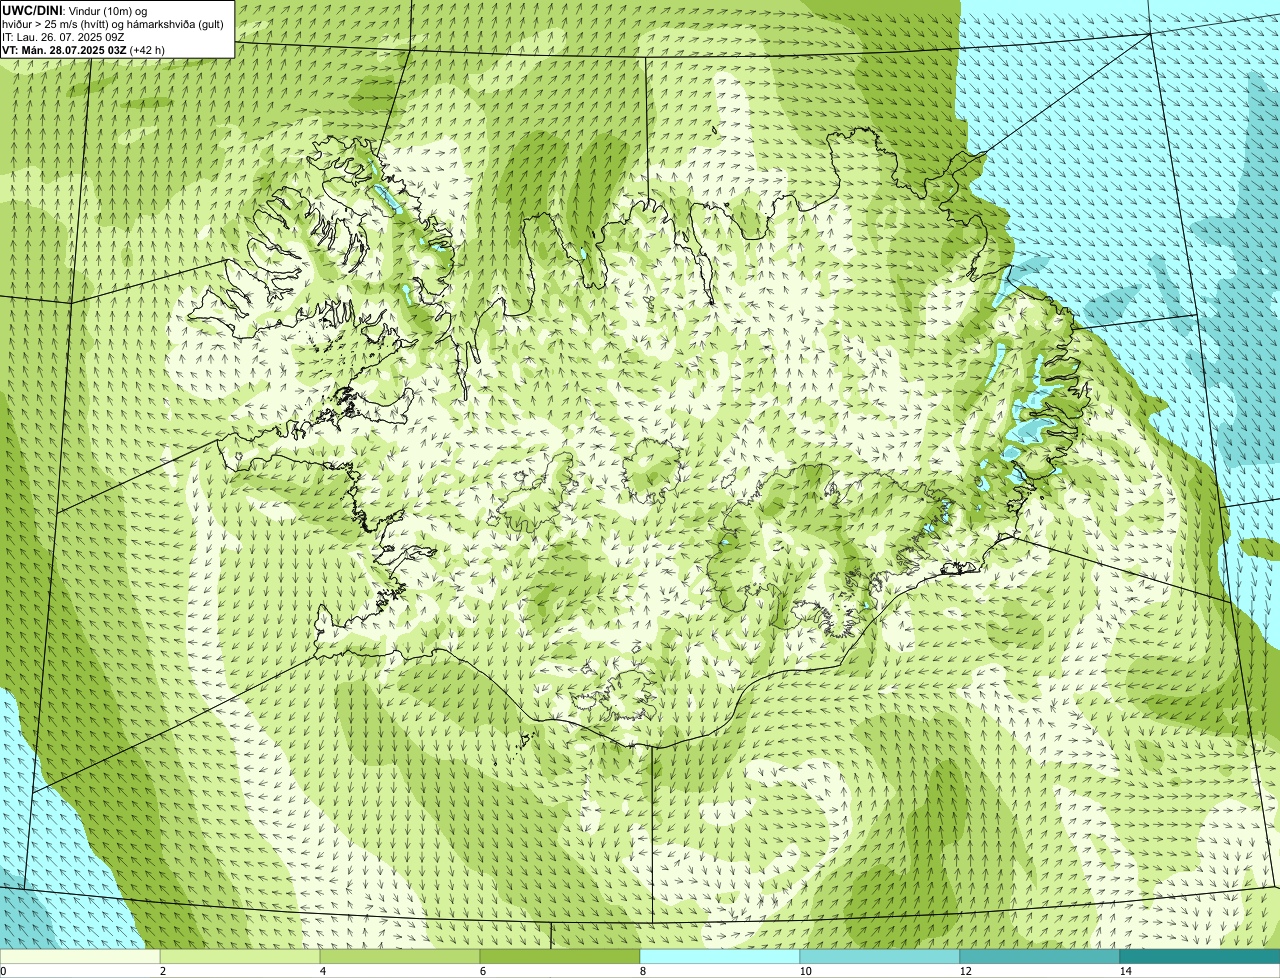Click the 0–2 m/s pale yellow legend swatch
1280x978 pixels.
pyautogui.click(x=80, y=956)
